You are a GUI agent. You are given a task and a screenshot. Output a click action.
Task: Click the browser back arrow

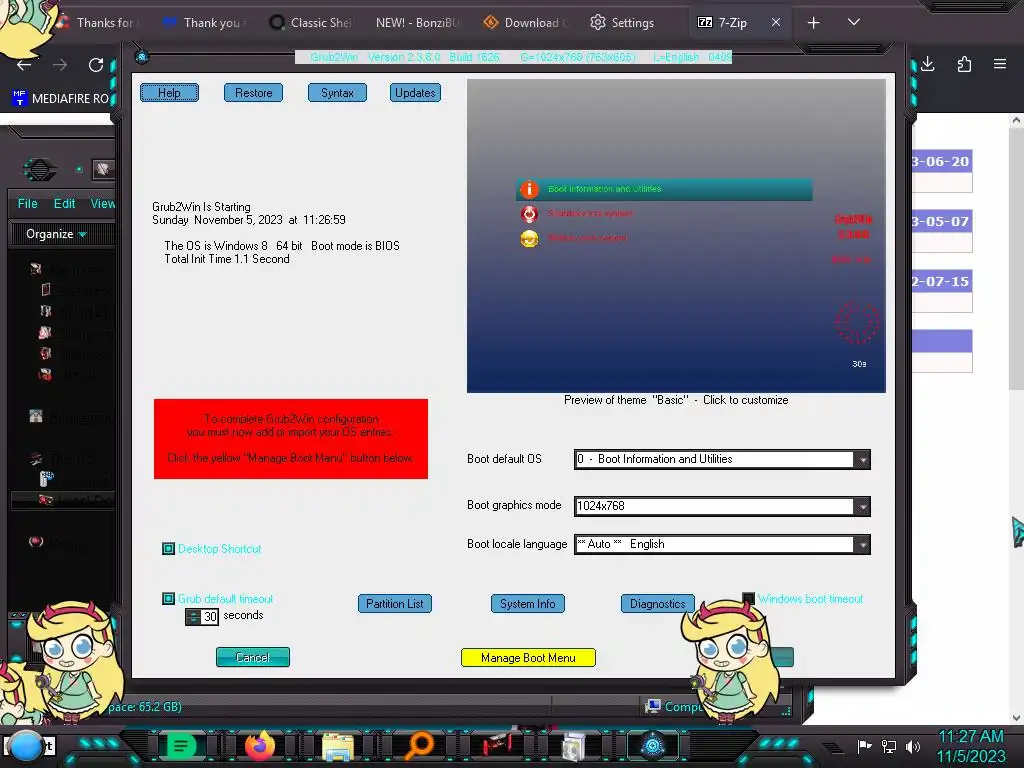24,65
